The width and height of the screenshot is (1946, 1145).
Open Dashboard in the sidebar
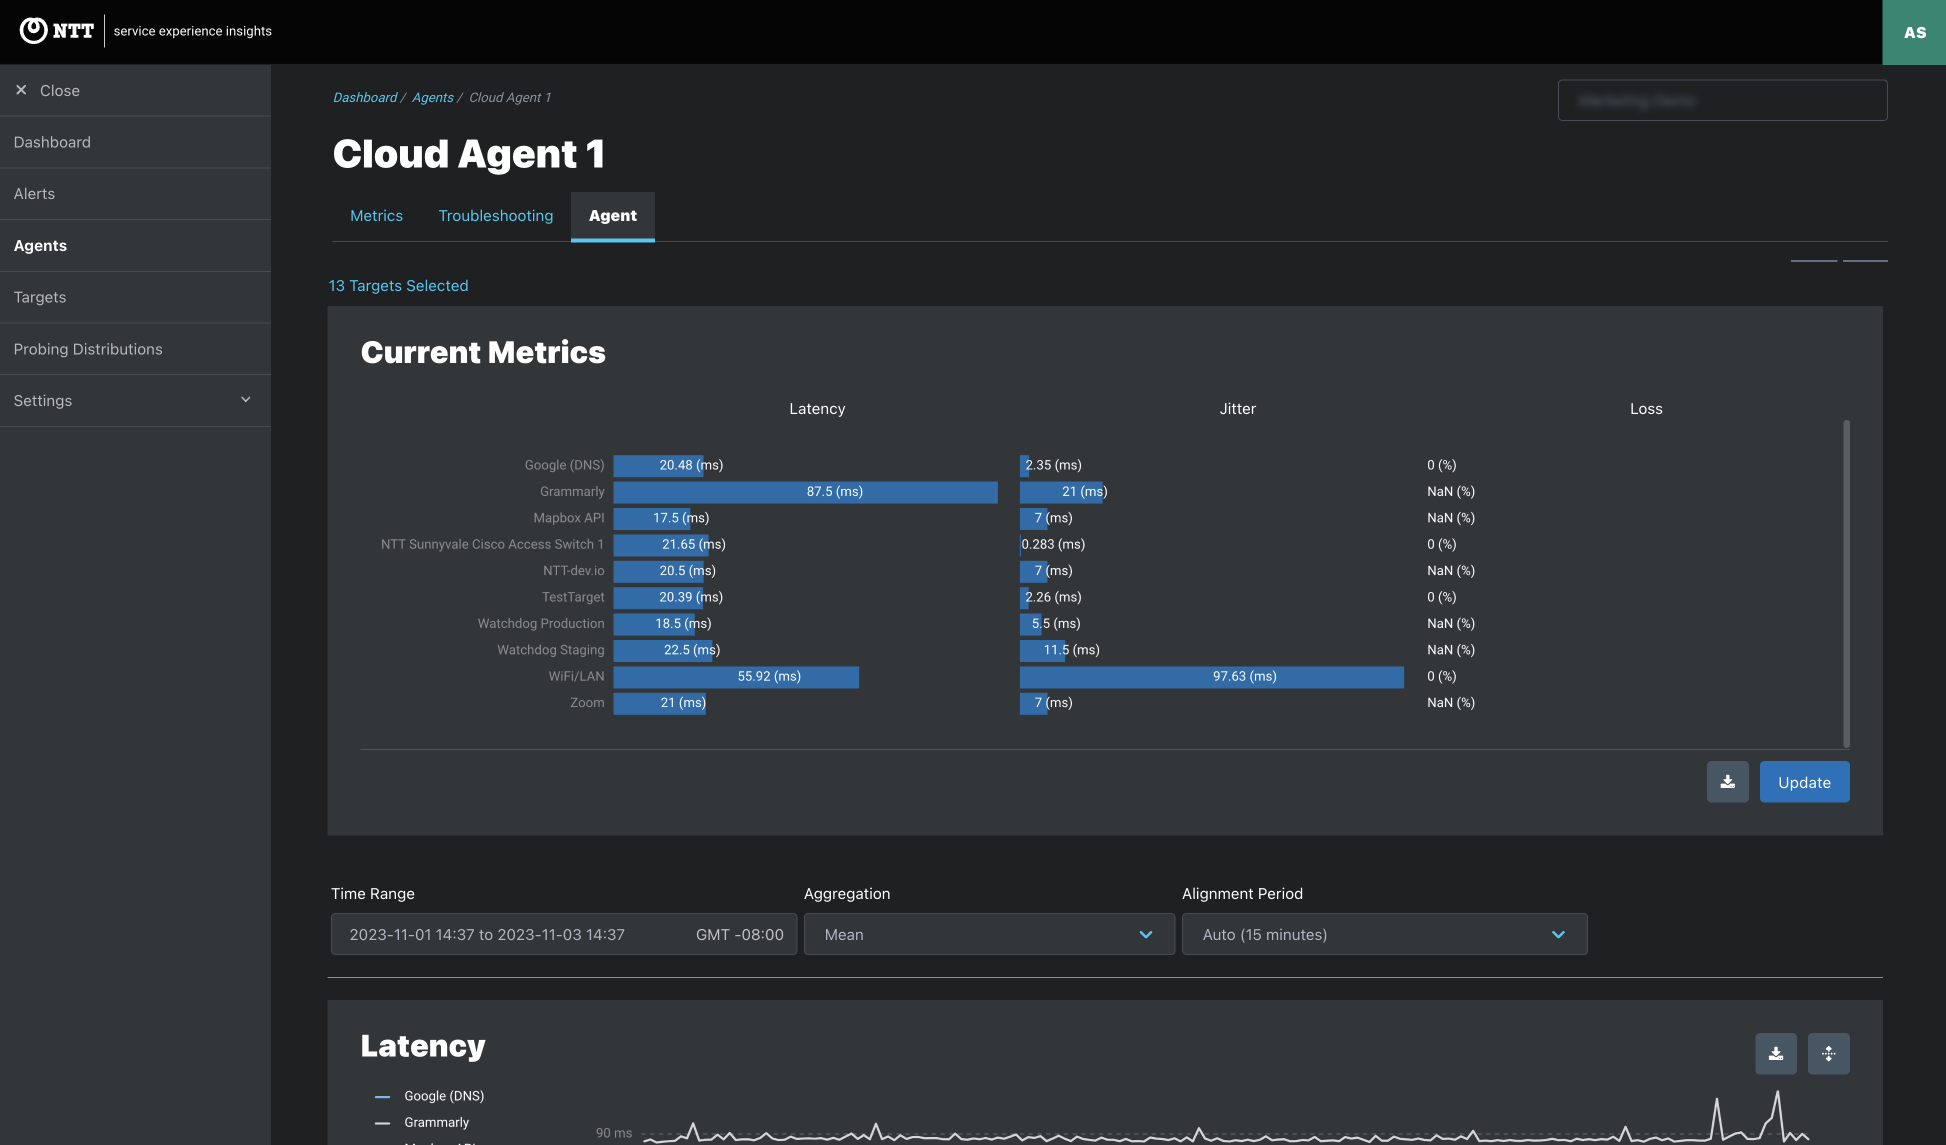tap(135, 142)
